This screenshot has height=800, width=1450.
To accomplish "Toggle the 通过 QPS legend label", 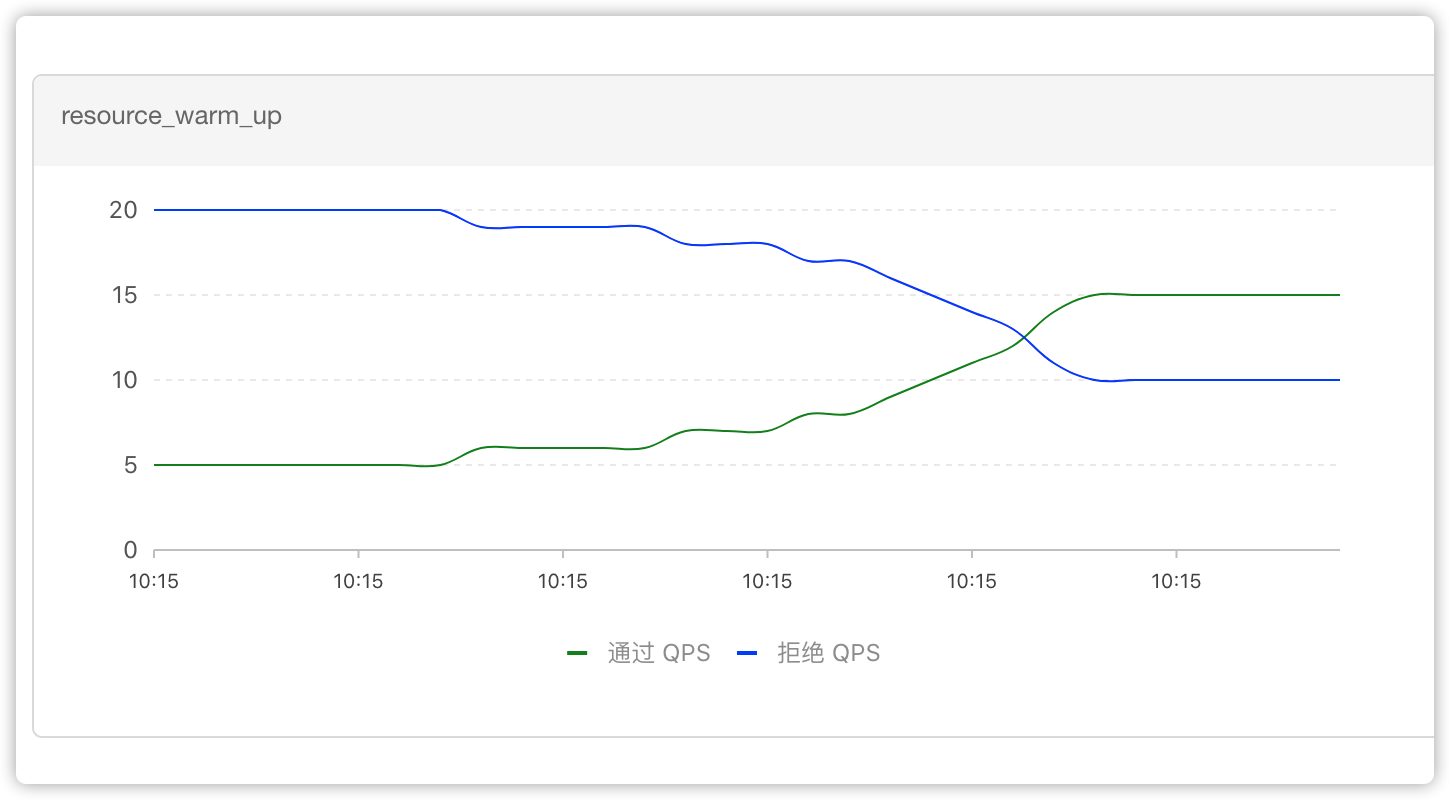I will click(x=659, y=654).
